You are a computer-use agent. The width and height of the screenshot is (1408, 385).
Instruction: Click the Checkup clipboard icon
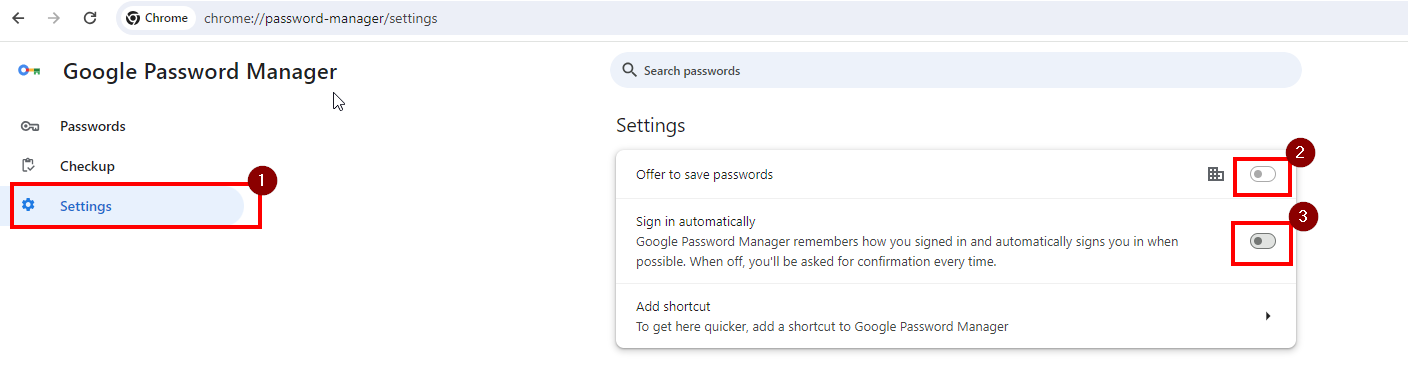29,166
